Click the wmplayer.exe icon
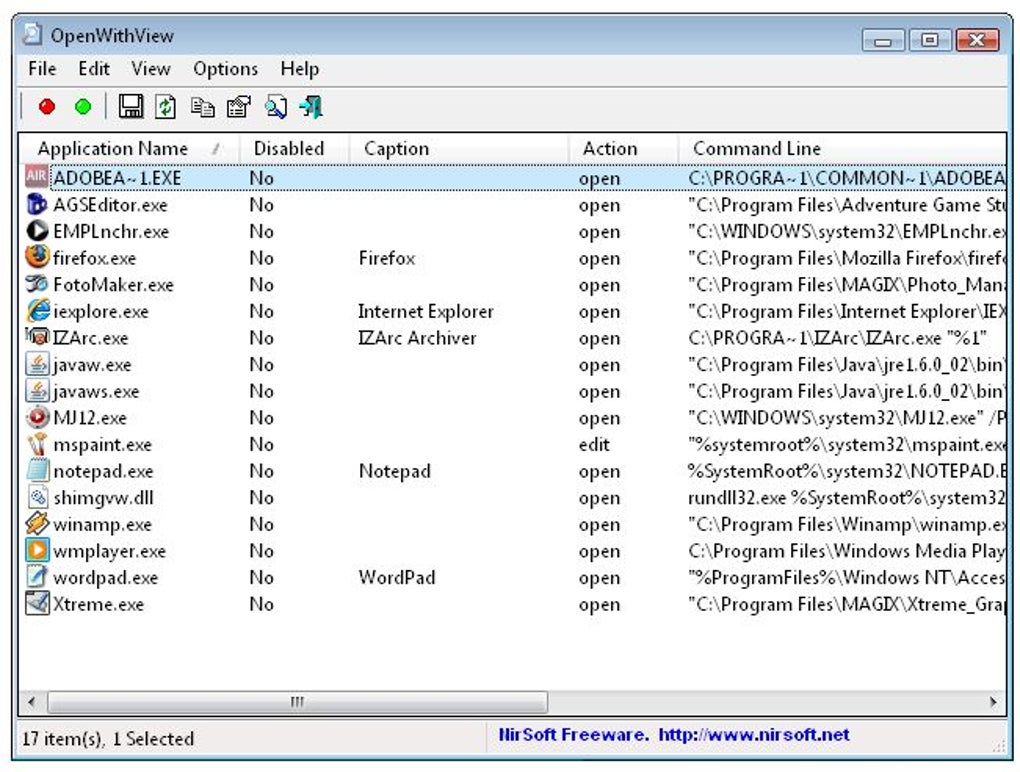Viewport: 1020px width, 772px height. click(37, 550)
